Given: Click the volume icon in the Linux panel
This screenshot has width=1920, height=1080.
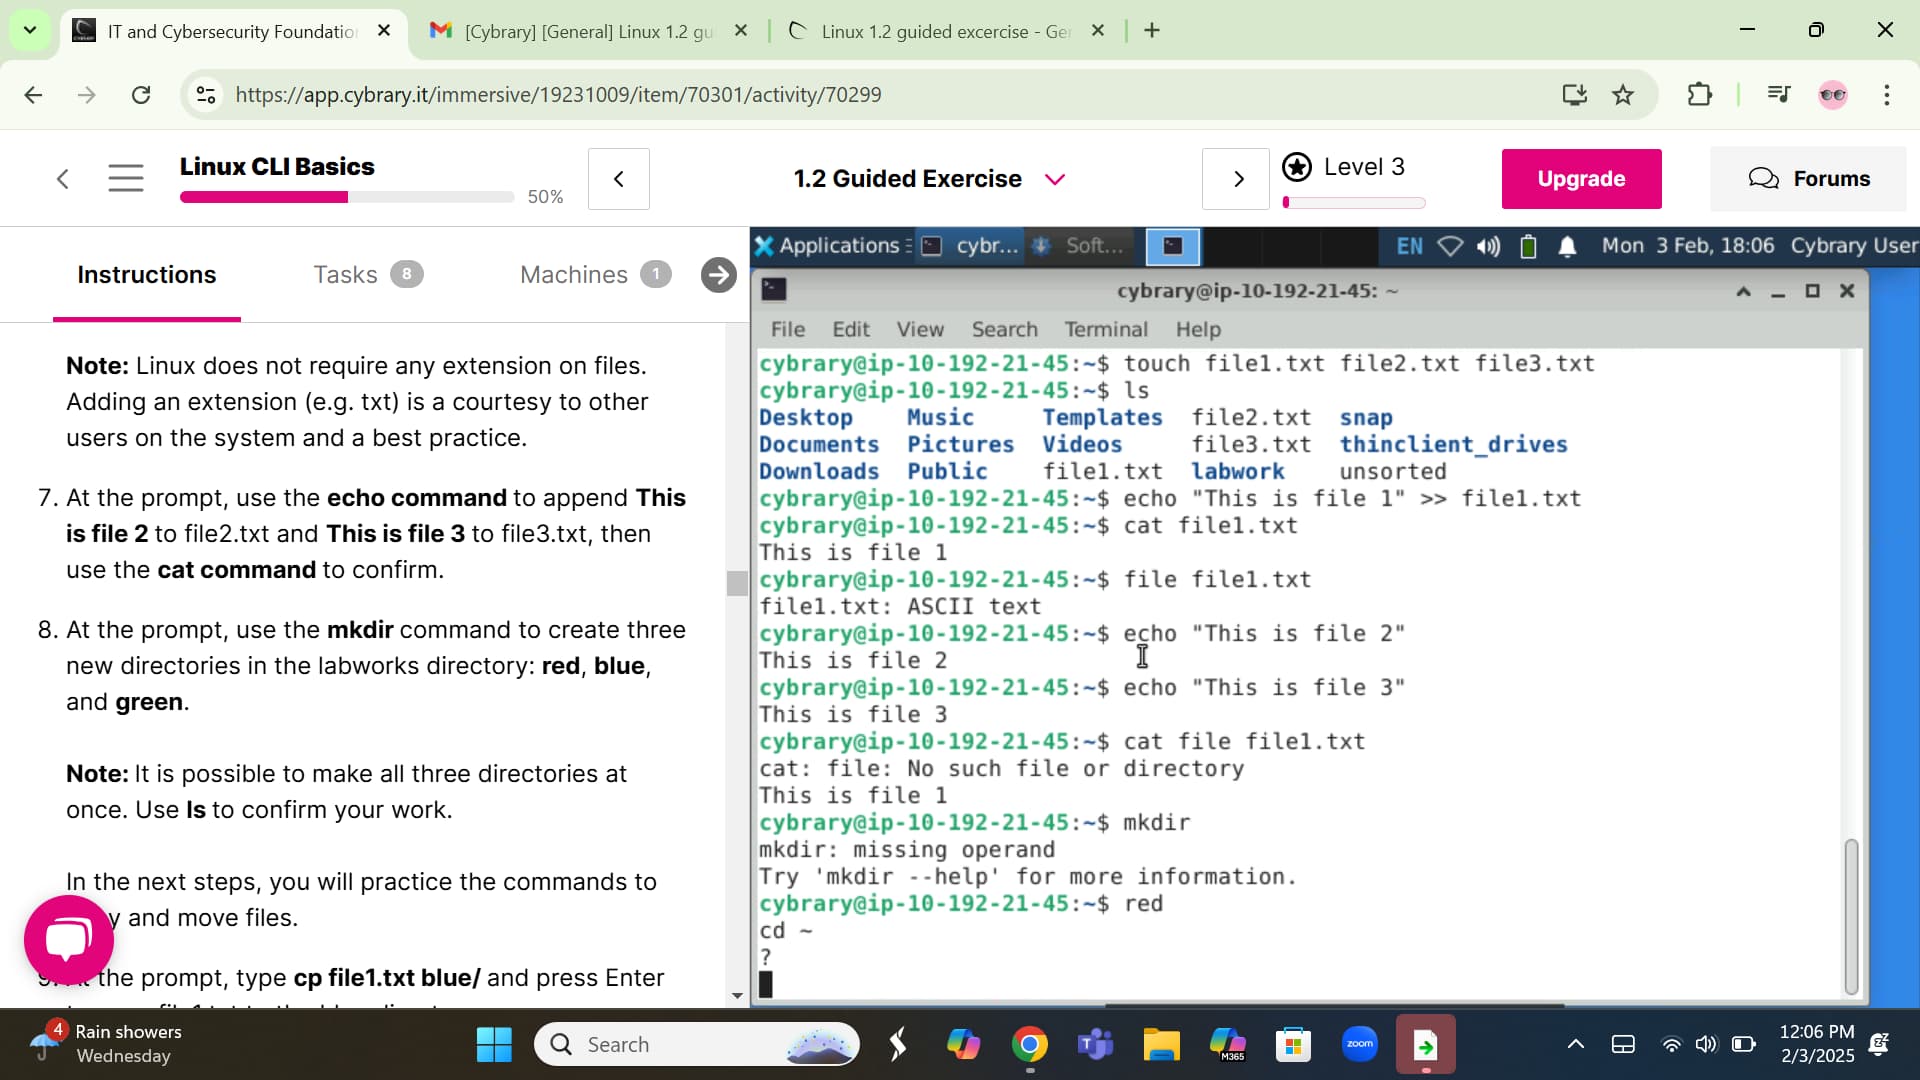Looking at the screenshot, I should pos(1488,246).
